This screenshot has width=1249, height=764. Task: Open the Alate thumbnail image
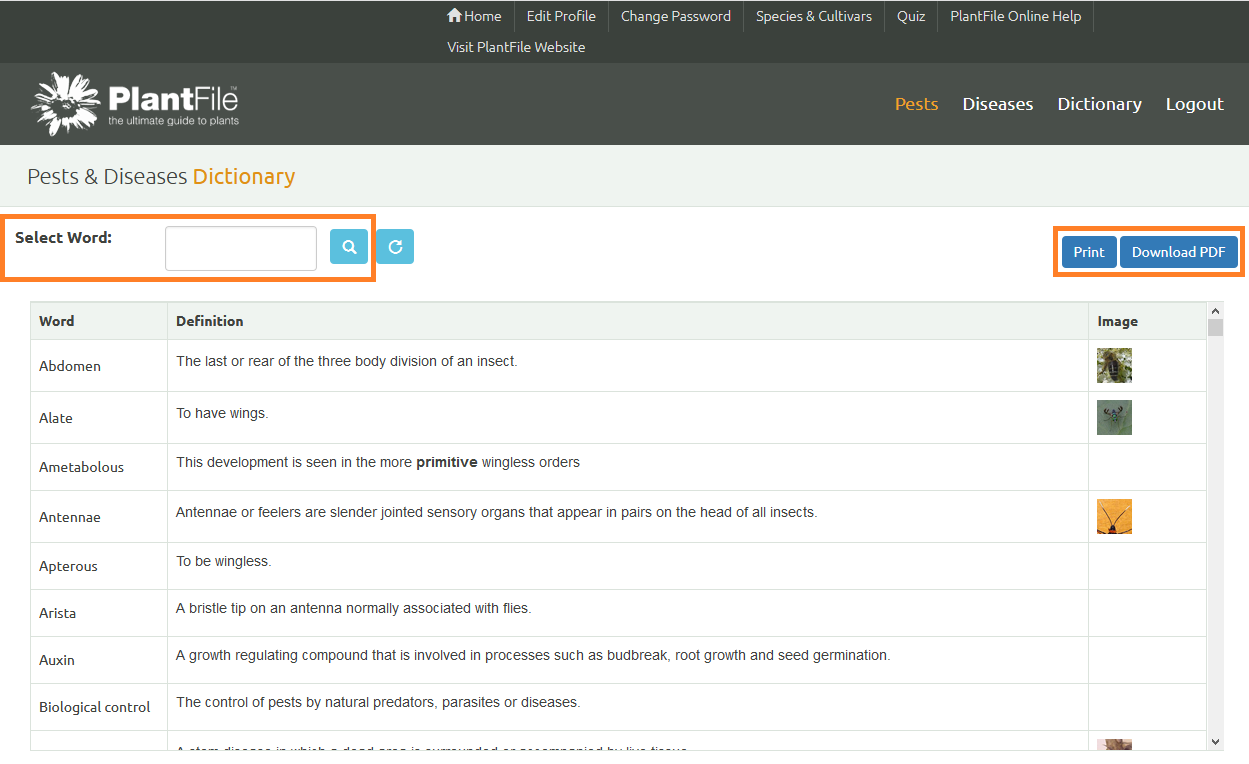click(1114, 417)
